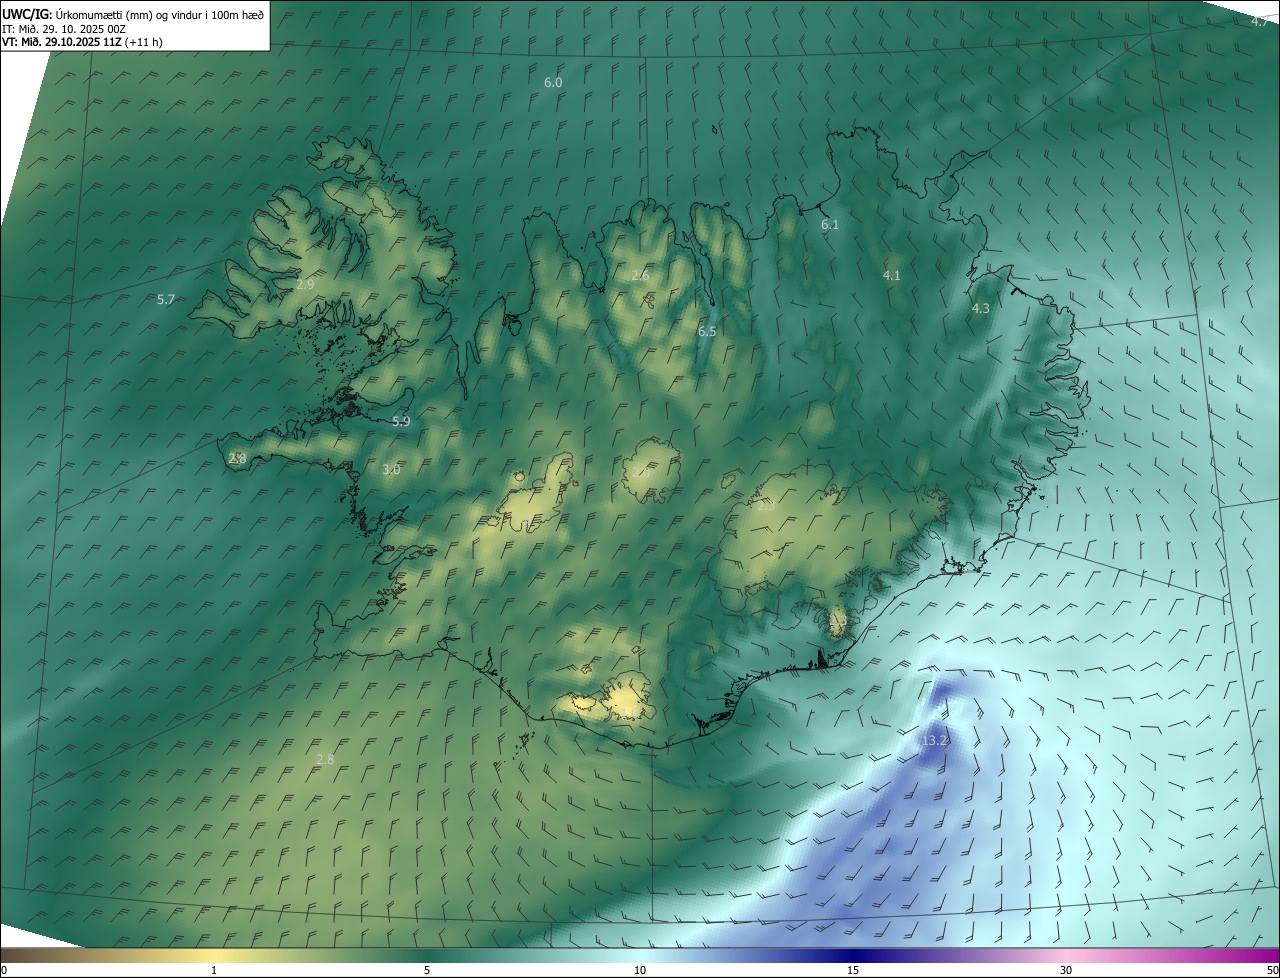Select the valid time line 'VT: Mið. 29.10.2025 11Z'
Screen dimensions: 1280x978
click(x=62, y=42)
